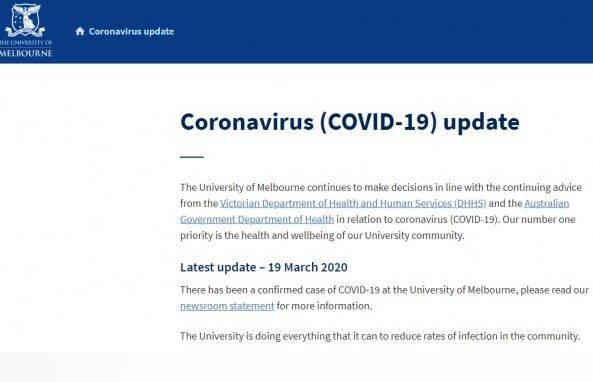Click the paragraph starting 'The University of Melbourne continues'
The height and width of the screenshot is (382, 593).
click(381, 211)
